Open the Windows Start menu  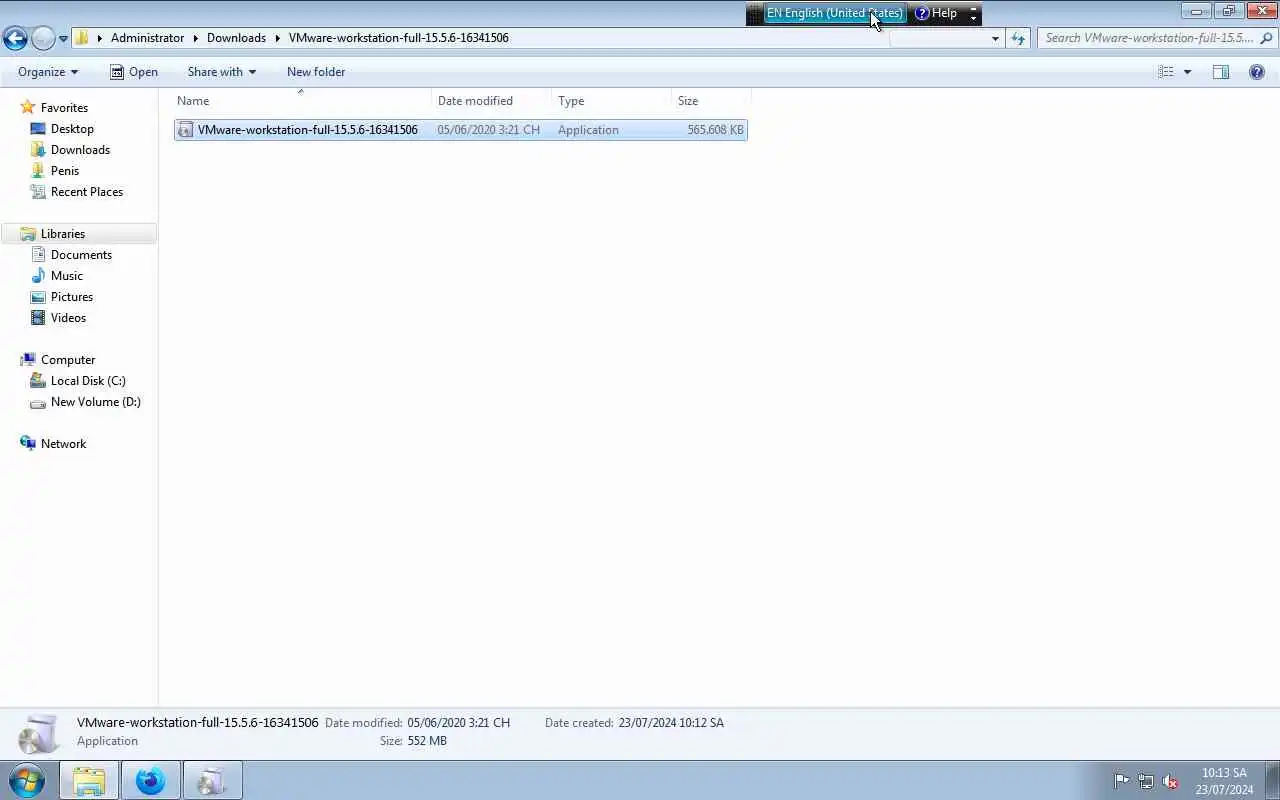(x=27, y=780)
